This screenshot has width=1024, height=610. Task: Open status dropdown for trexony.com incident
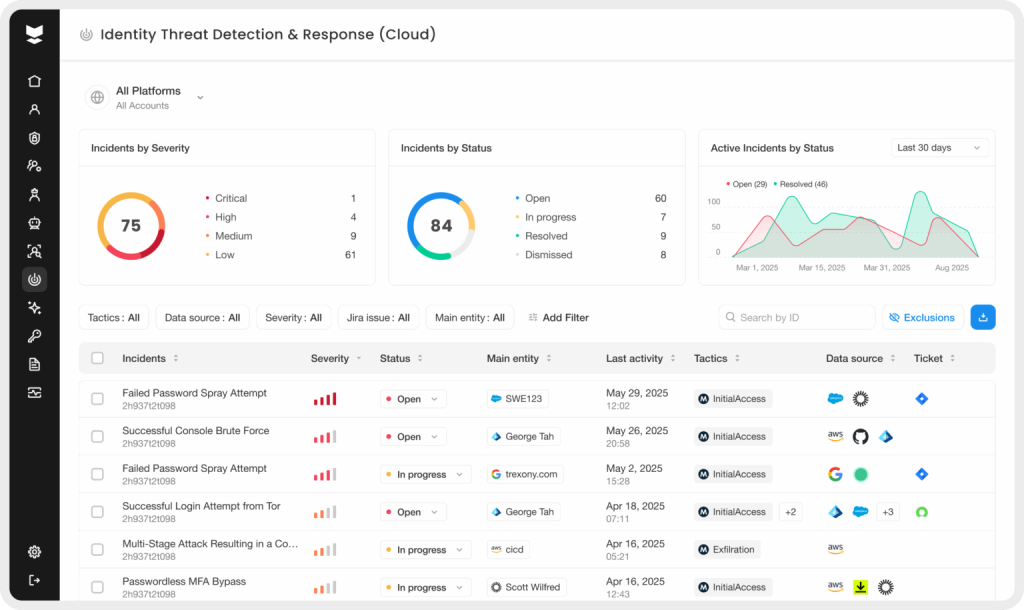pos(425,475)
